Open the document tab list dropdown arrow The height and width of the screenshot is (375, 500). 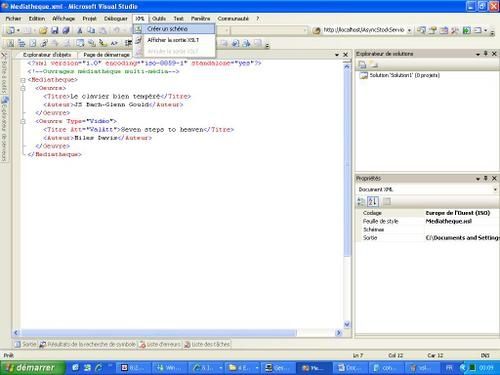pos(337,55)
